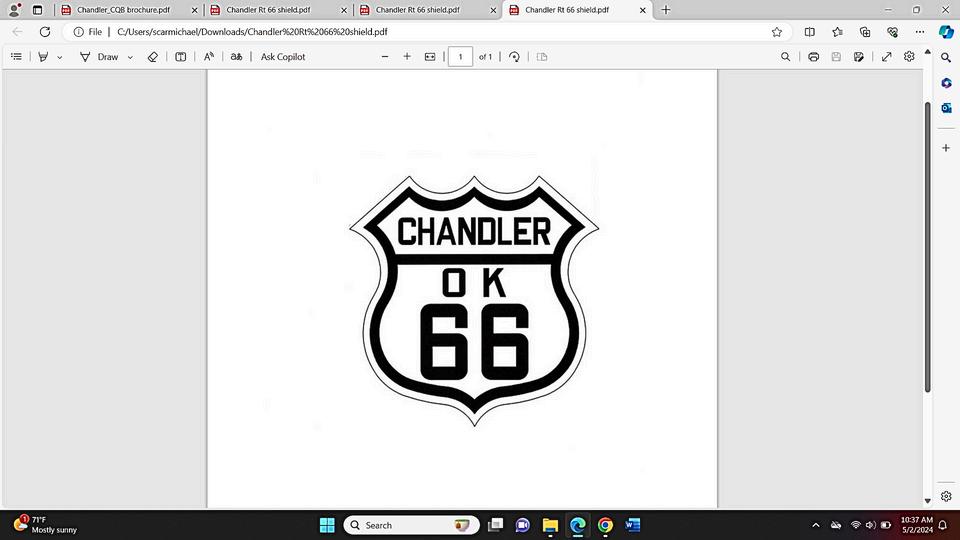Screen dimensions: 960x540
Task: Click the Add text box icon
Action: click(181, 56)
